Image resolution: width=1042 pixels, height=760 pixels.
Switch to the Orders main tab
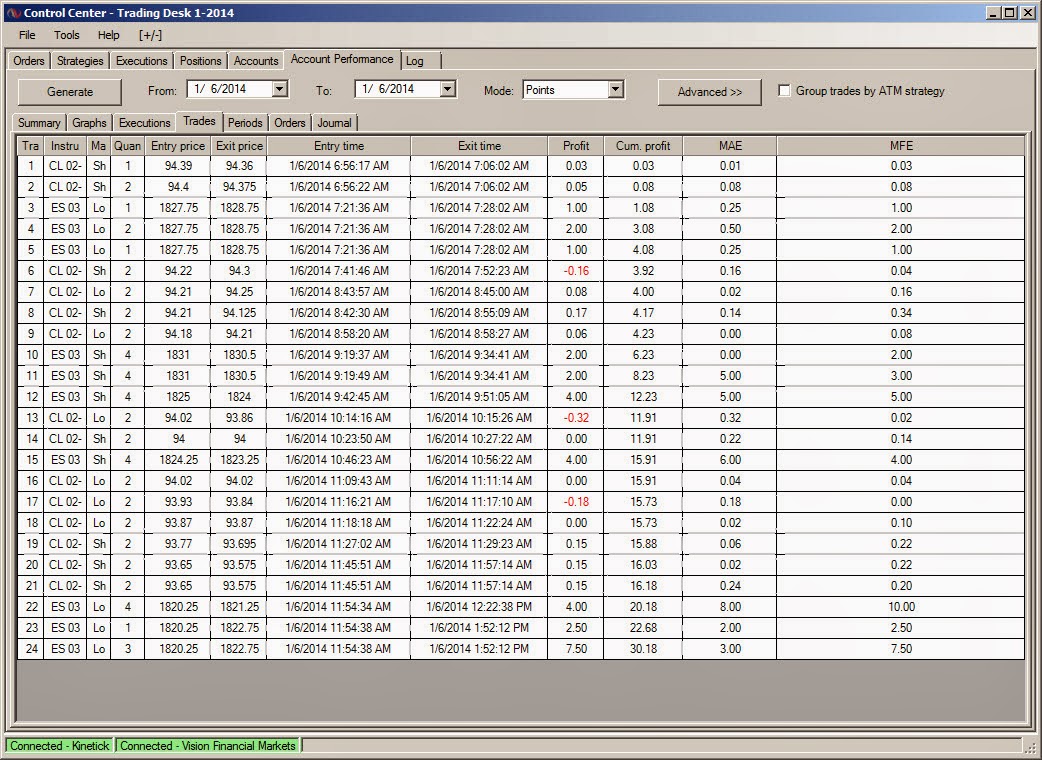tap(29, 60)
